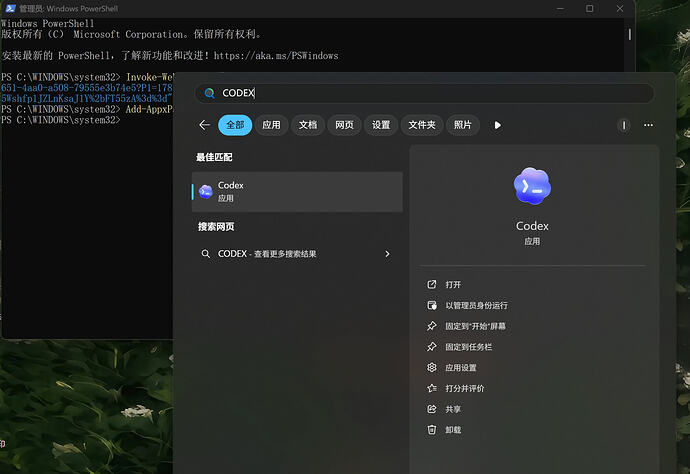This screenshot has height=474, width=690.
Task: Click the CODEX search input field
Action: (424, 93)
